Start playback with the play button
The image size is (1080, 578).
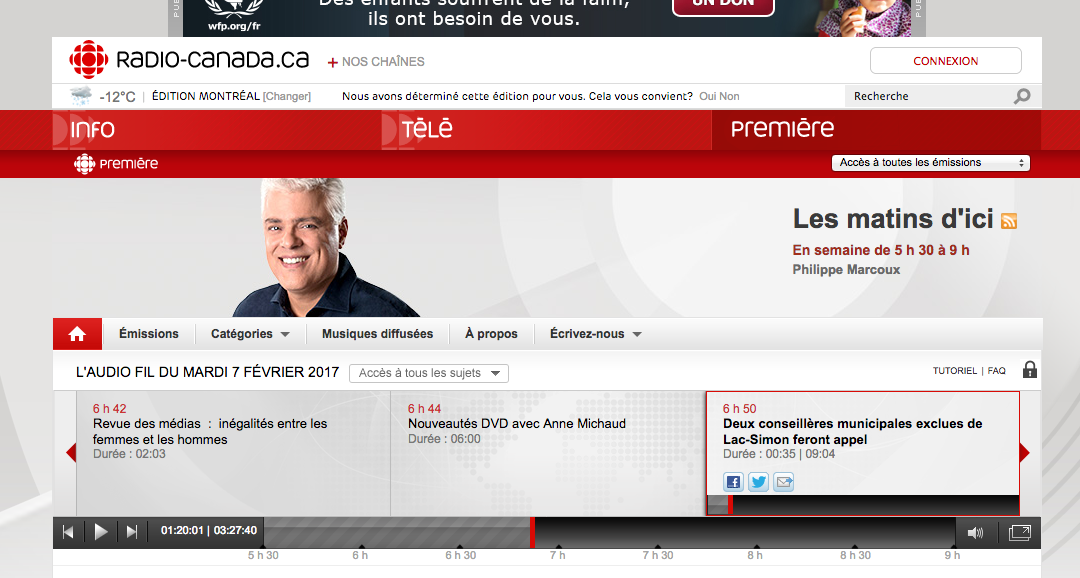click(x=101, y=532)
